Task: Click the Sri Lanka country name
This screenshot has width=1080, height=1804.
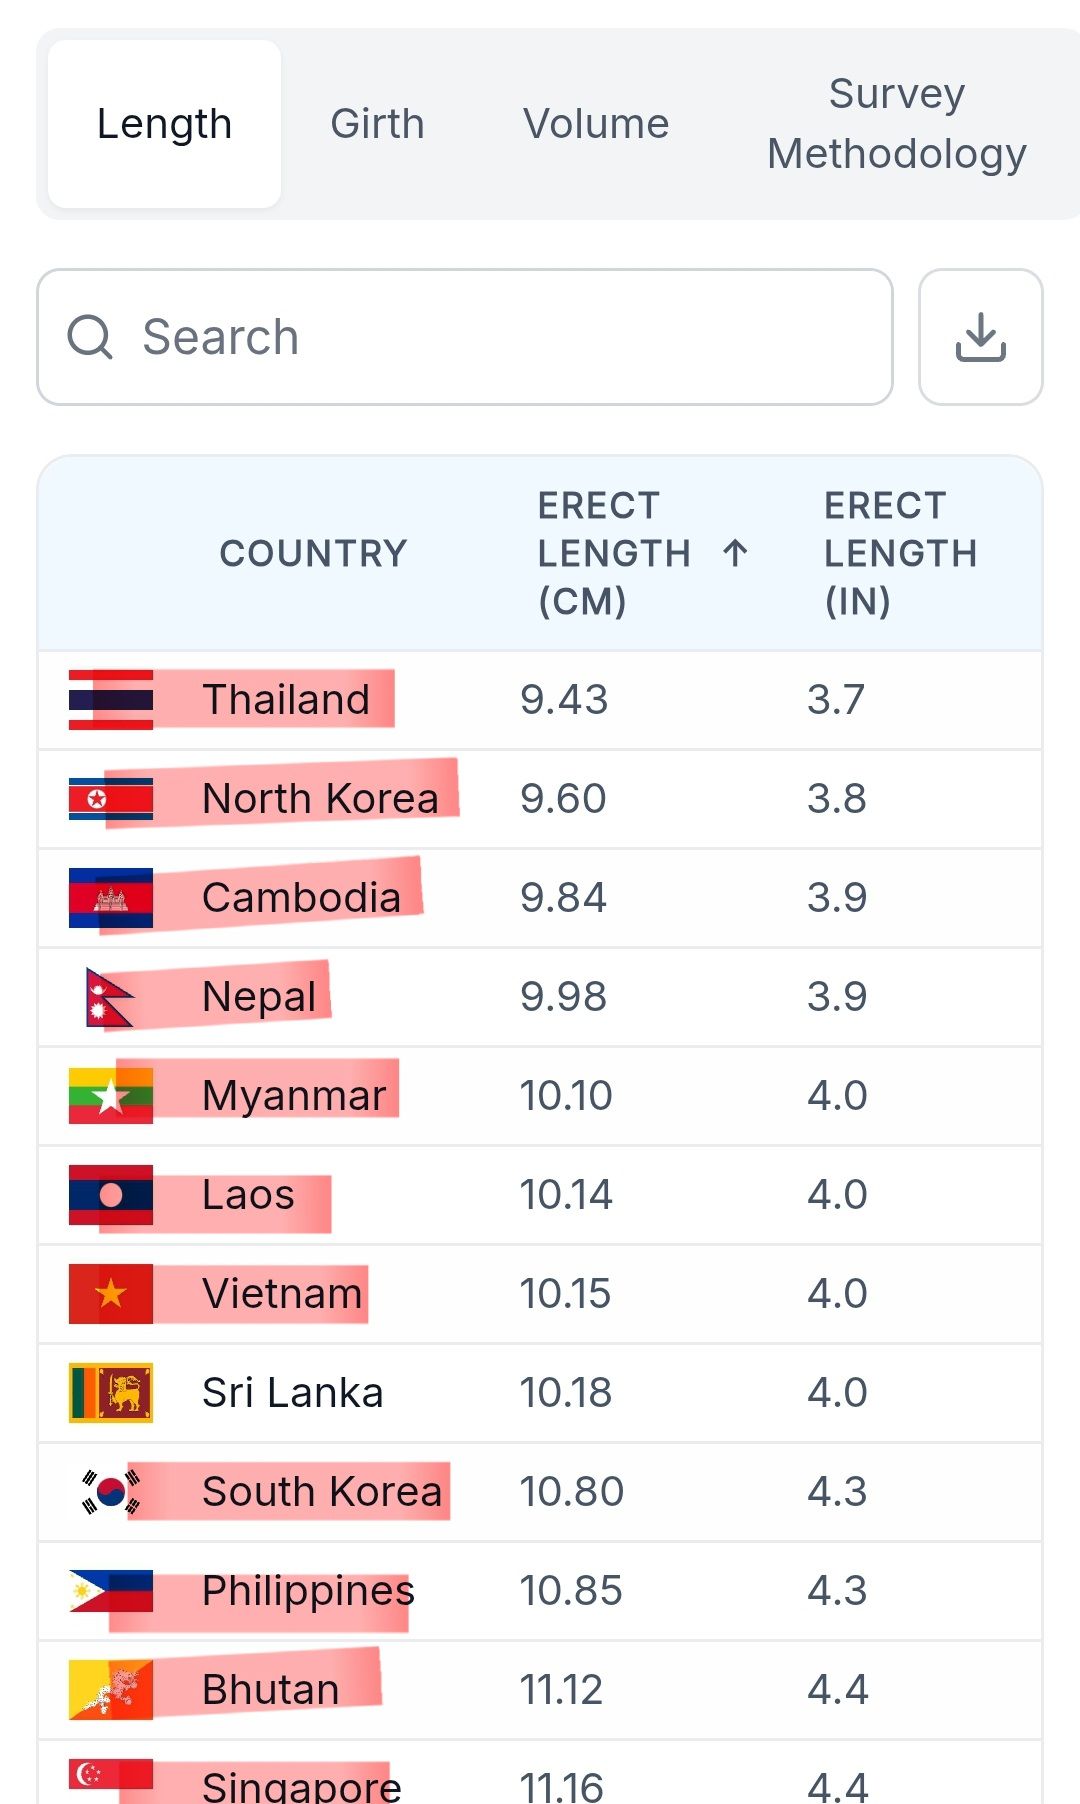Action: 292,1392
